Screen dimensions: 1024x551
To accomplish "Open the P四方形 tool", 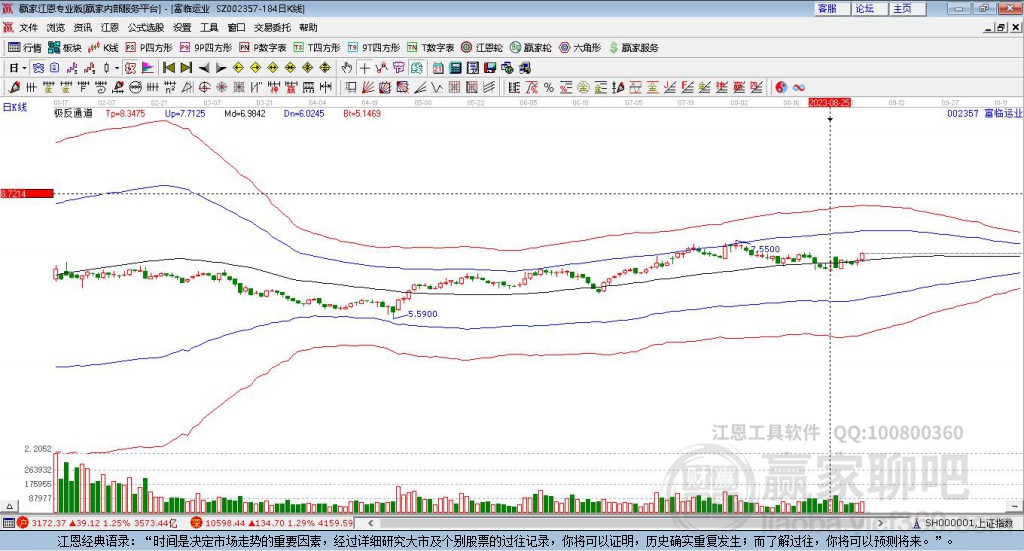I will (149, 48).
